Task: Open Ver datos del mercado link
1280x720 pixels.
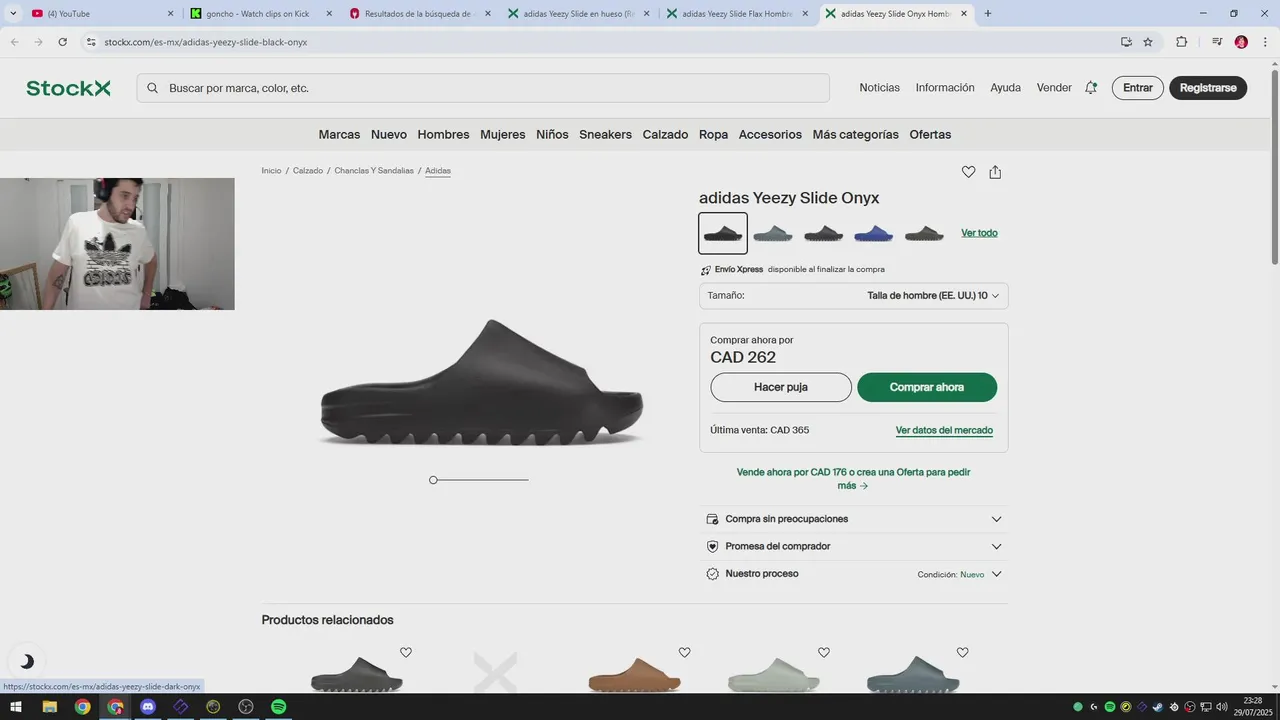Action: click(x=944, y=430)
